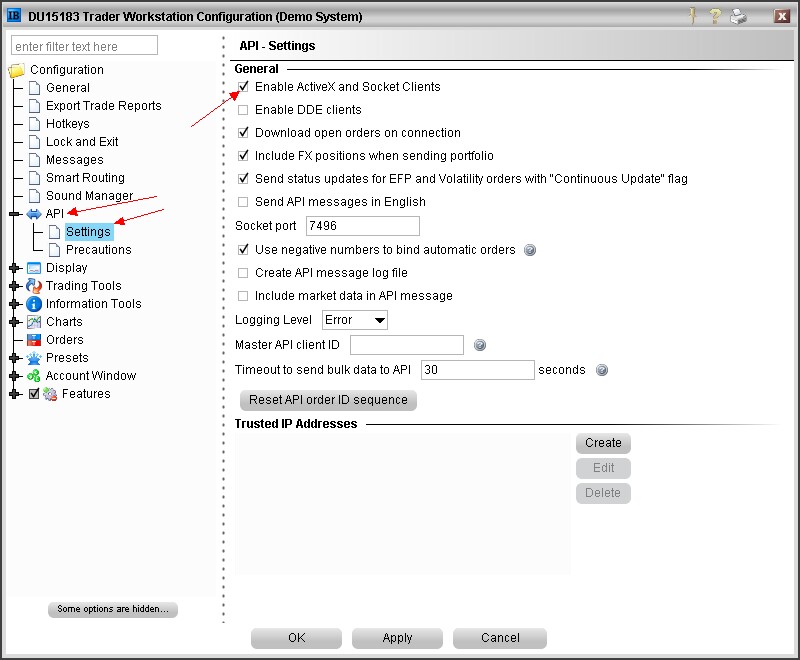Click the Presets crown icon
Viewport: 800px width, 660px height.
coord(34,358)
